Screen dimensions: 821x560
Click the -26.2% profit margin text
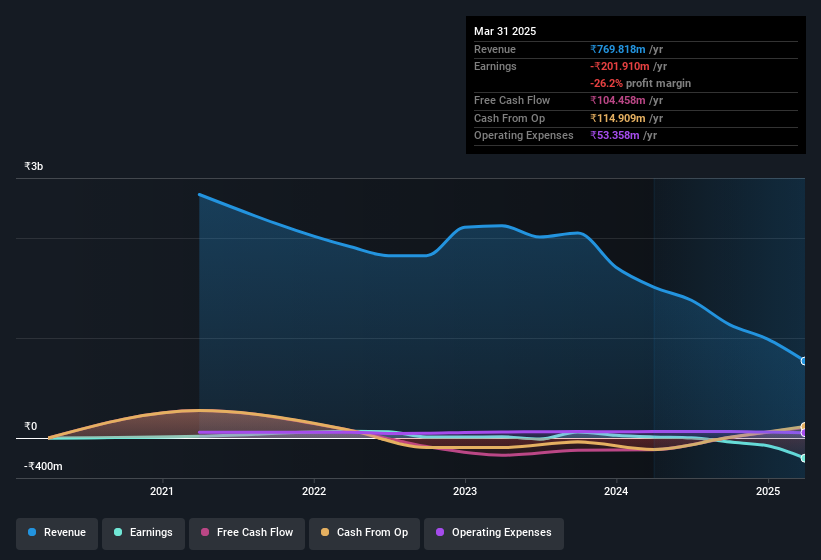(640, 83)
